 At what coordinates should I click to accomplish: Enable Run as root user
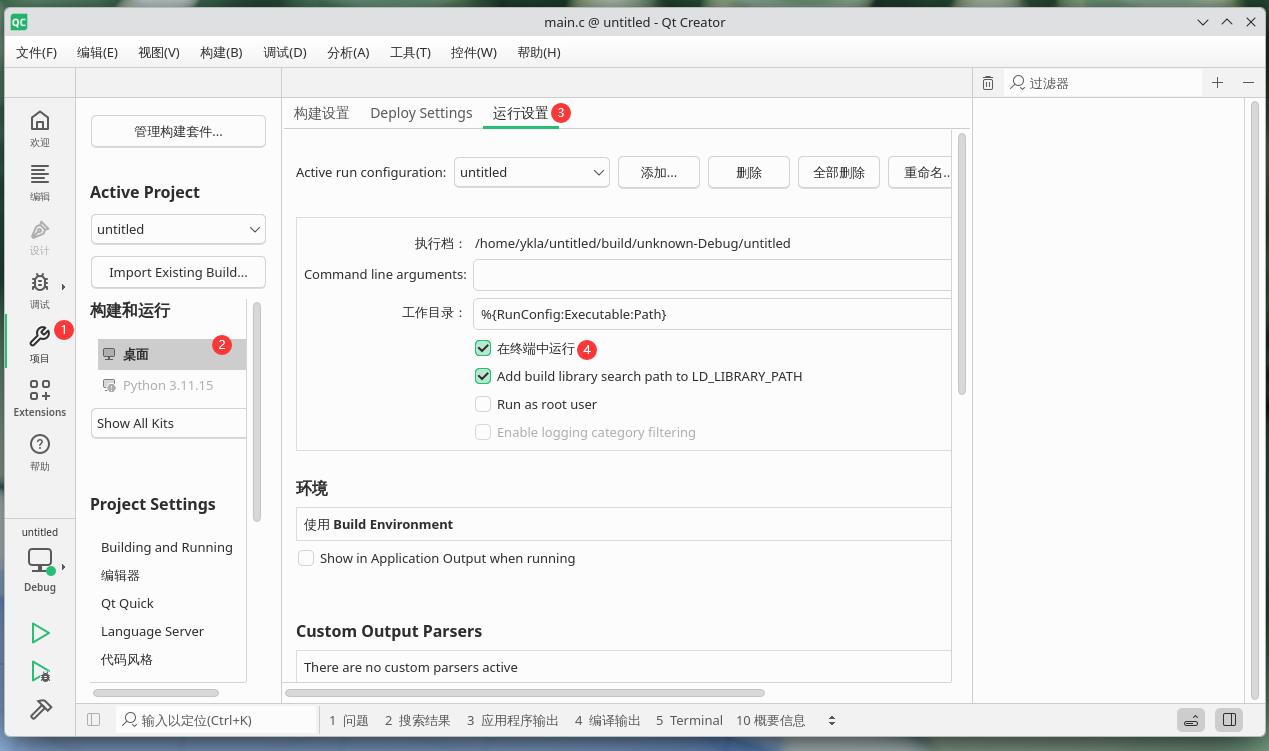tap(483, 405)
